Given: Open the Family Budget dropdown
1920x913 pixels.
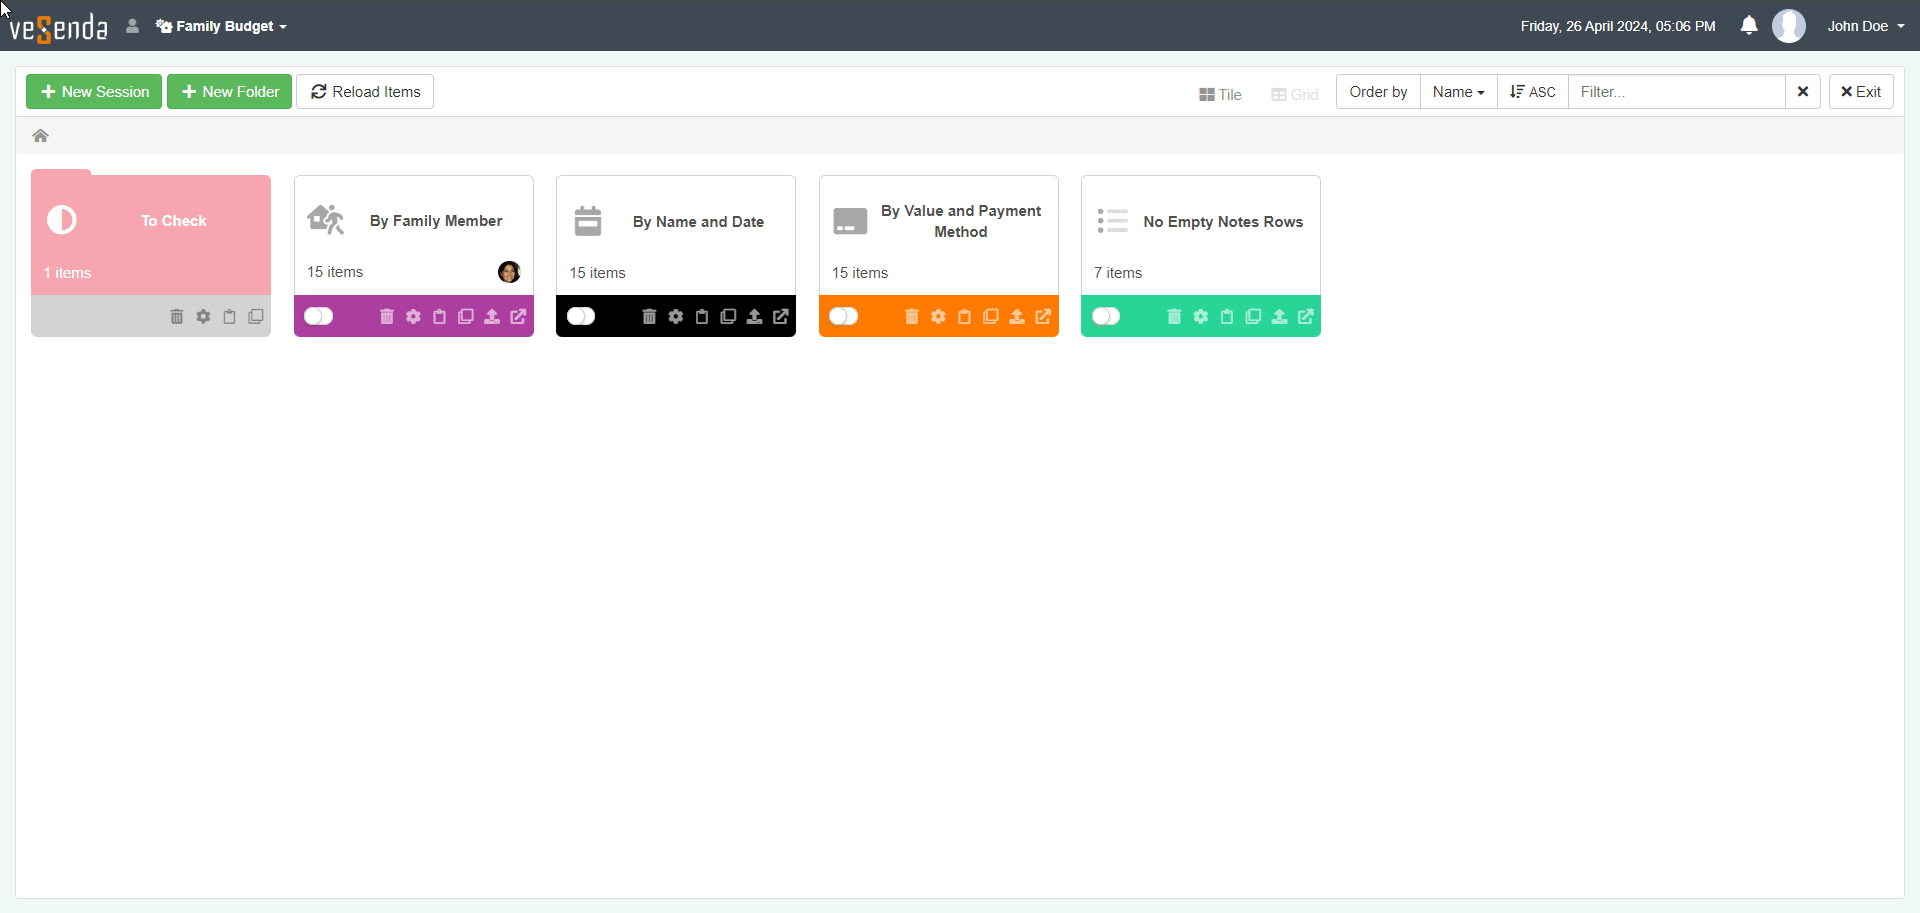Looking at the screenshot, I should pos(222,26).
